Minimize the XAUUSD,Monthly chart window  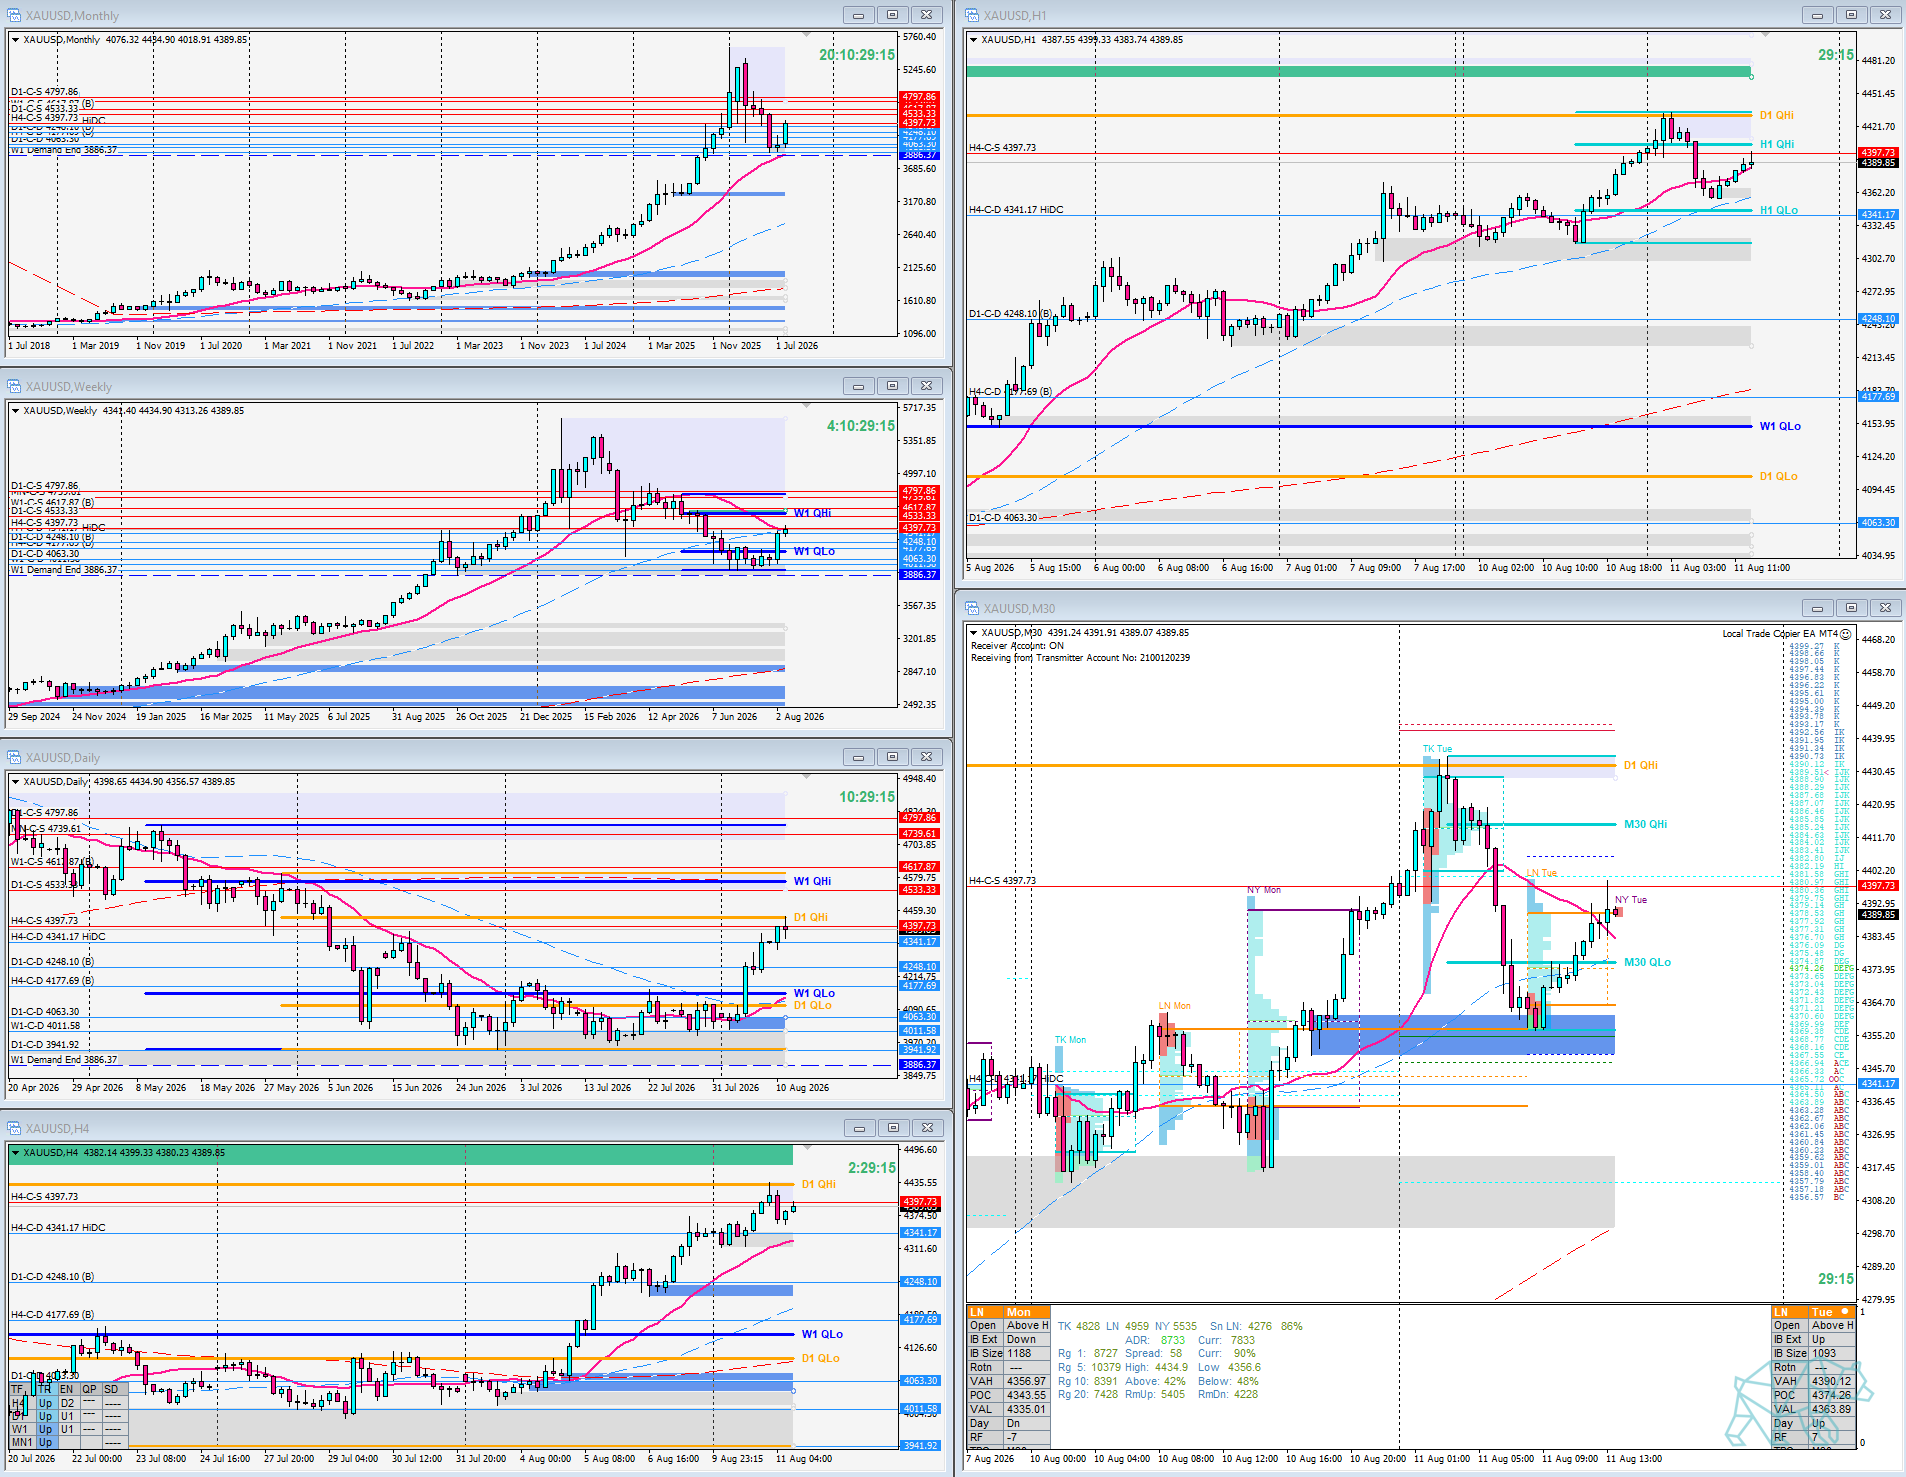click(x=858, y=15)
